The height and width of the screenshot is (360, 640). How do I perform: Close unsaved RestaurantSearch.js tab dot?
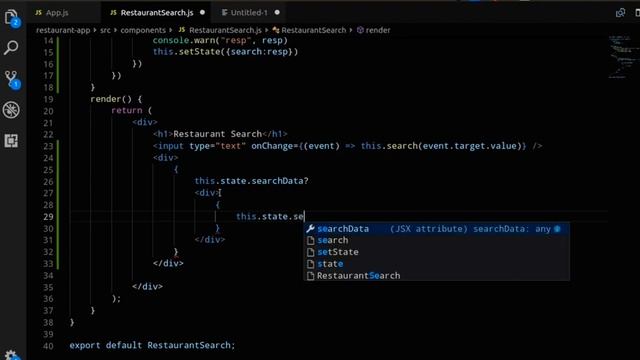202,13
